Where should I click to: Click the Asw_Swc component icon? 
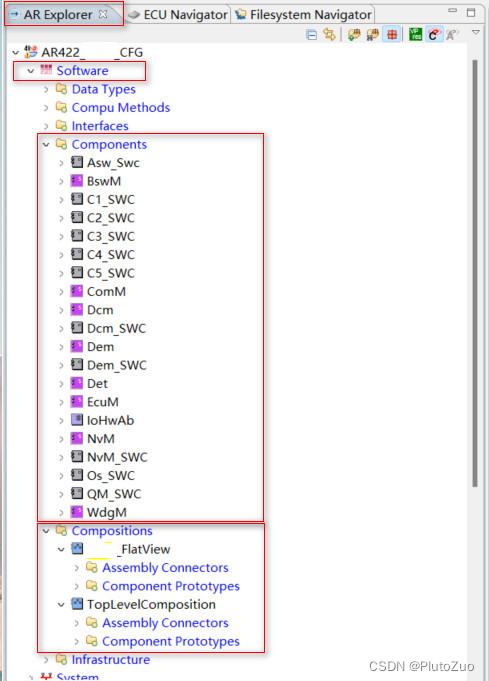[x=77, y=162]
